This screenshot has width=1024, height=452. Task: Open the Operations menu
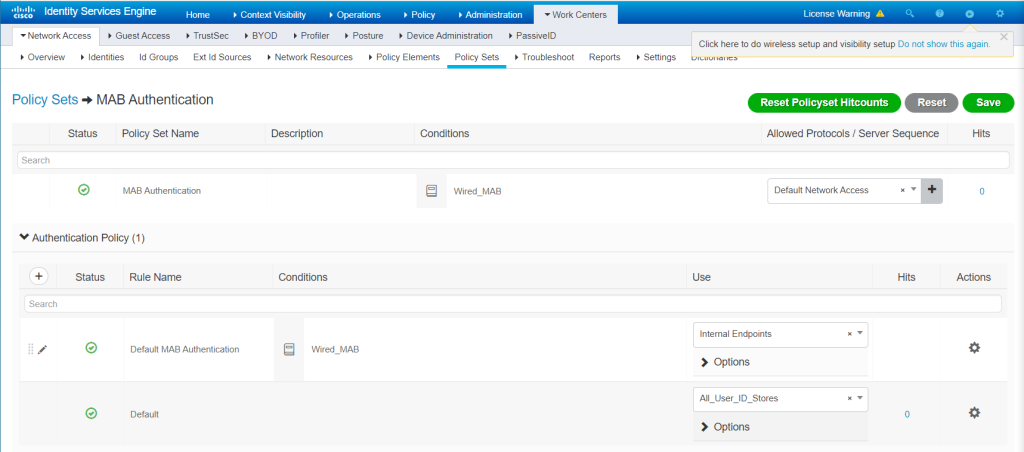coord(355,14)
